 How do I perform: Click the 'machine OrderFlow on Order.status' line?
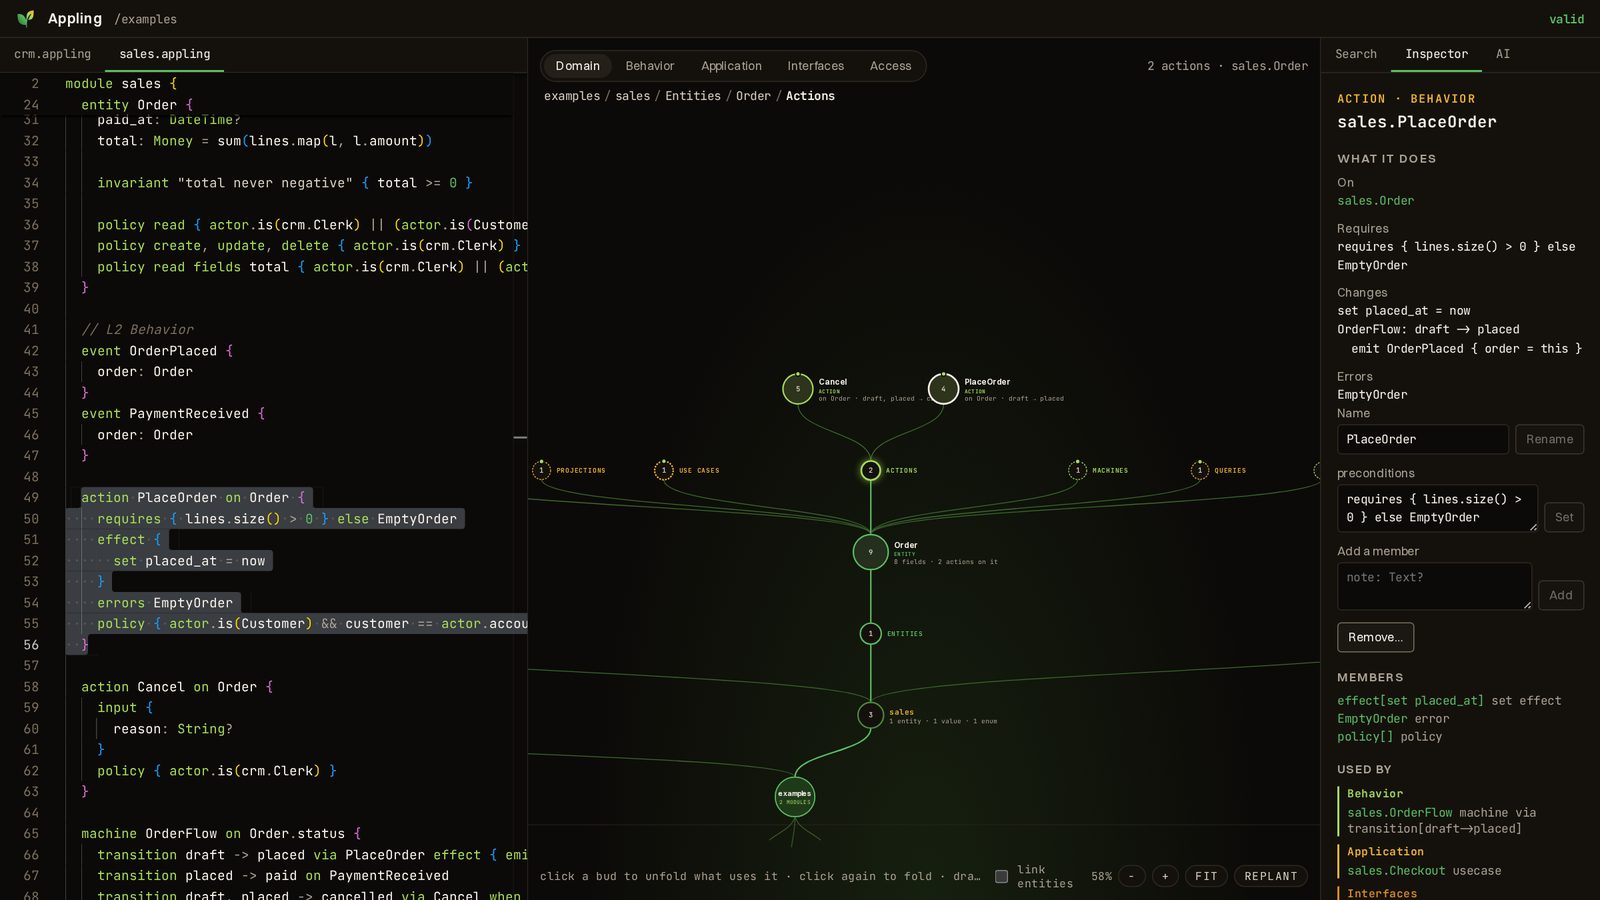[221, 833]
